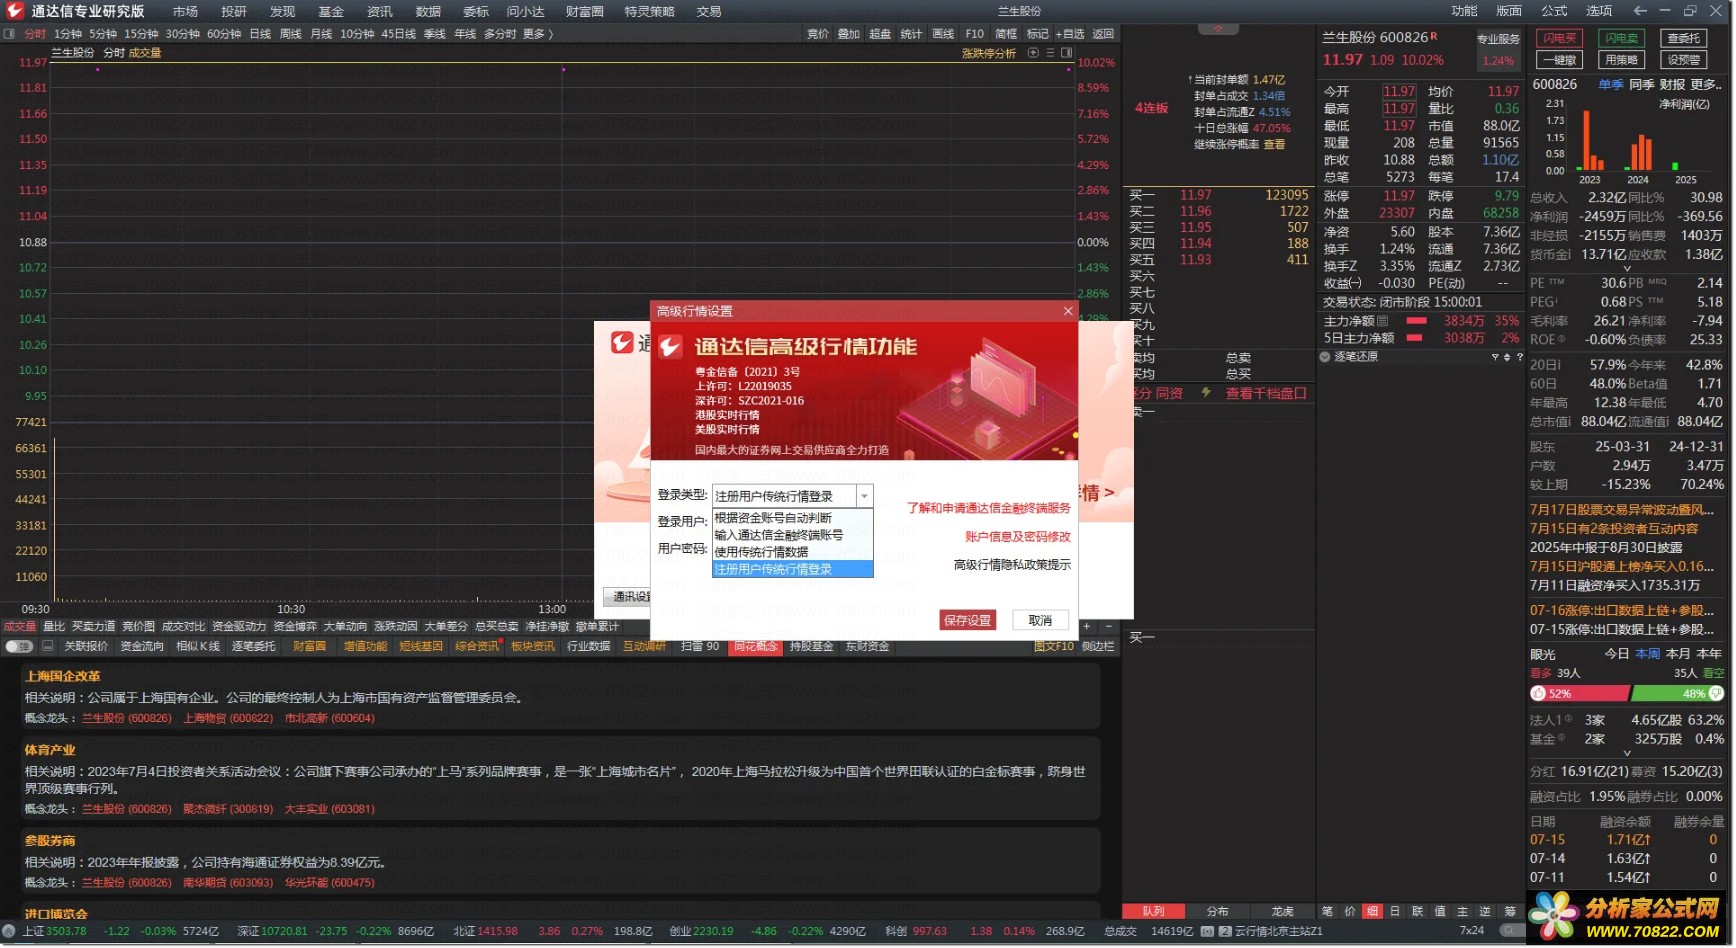Click the back arrow icon in title bar
This screenshot has width=1736, height=948.
1641,11
